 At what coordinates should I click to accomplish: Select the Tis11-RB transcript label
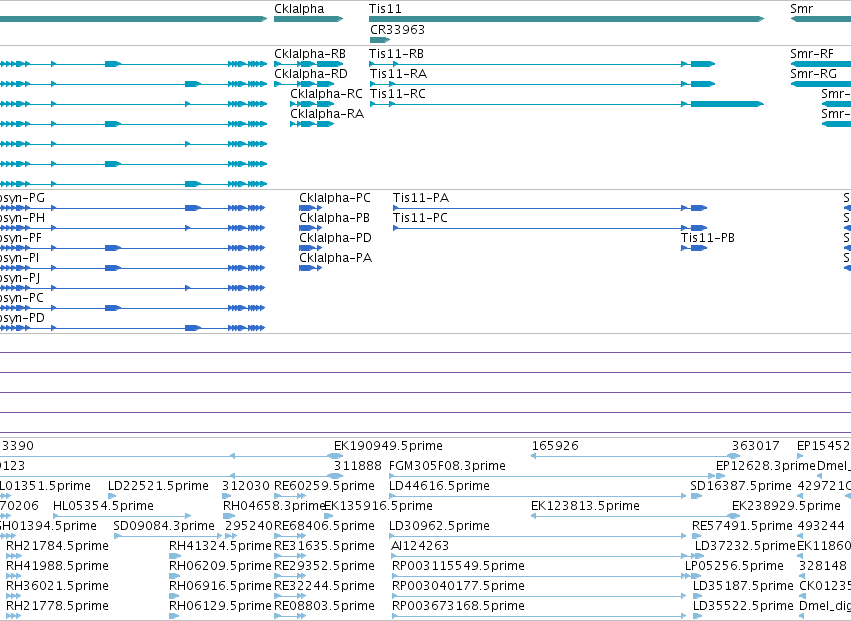pos(396,54)
